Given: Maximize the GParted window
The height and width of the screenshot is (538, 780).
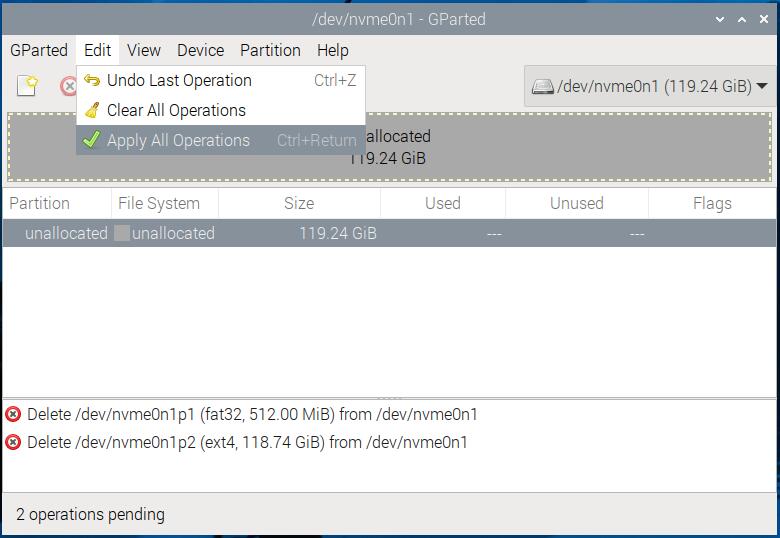Looking at the screenshot, I should tap(742, 19).
